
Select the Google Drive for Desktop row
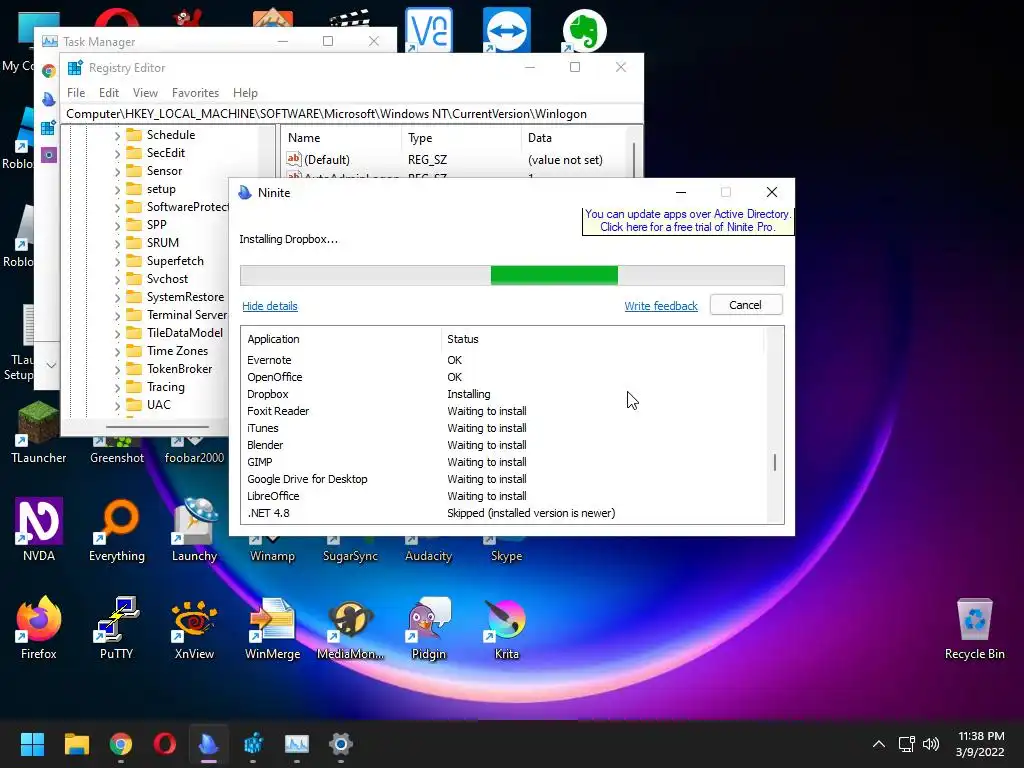(x=502, y=479)
